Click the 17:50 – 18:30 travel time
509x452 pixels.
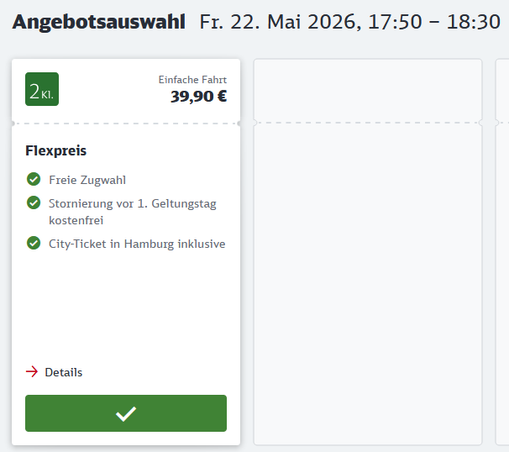pyautogui.click(x=434, y=22)
